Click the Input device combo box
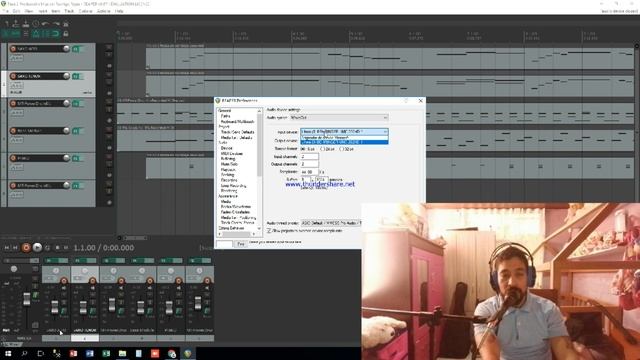Screen dimensions: 640x360 (344, 131)
